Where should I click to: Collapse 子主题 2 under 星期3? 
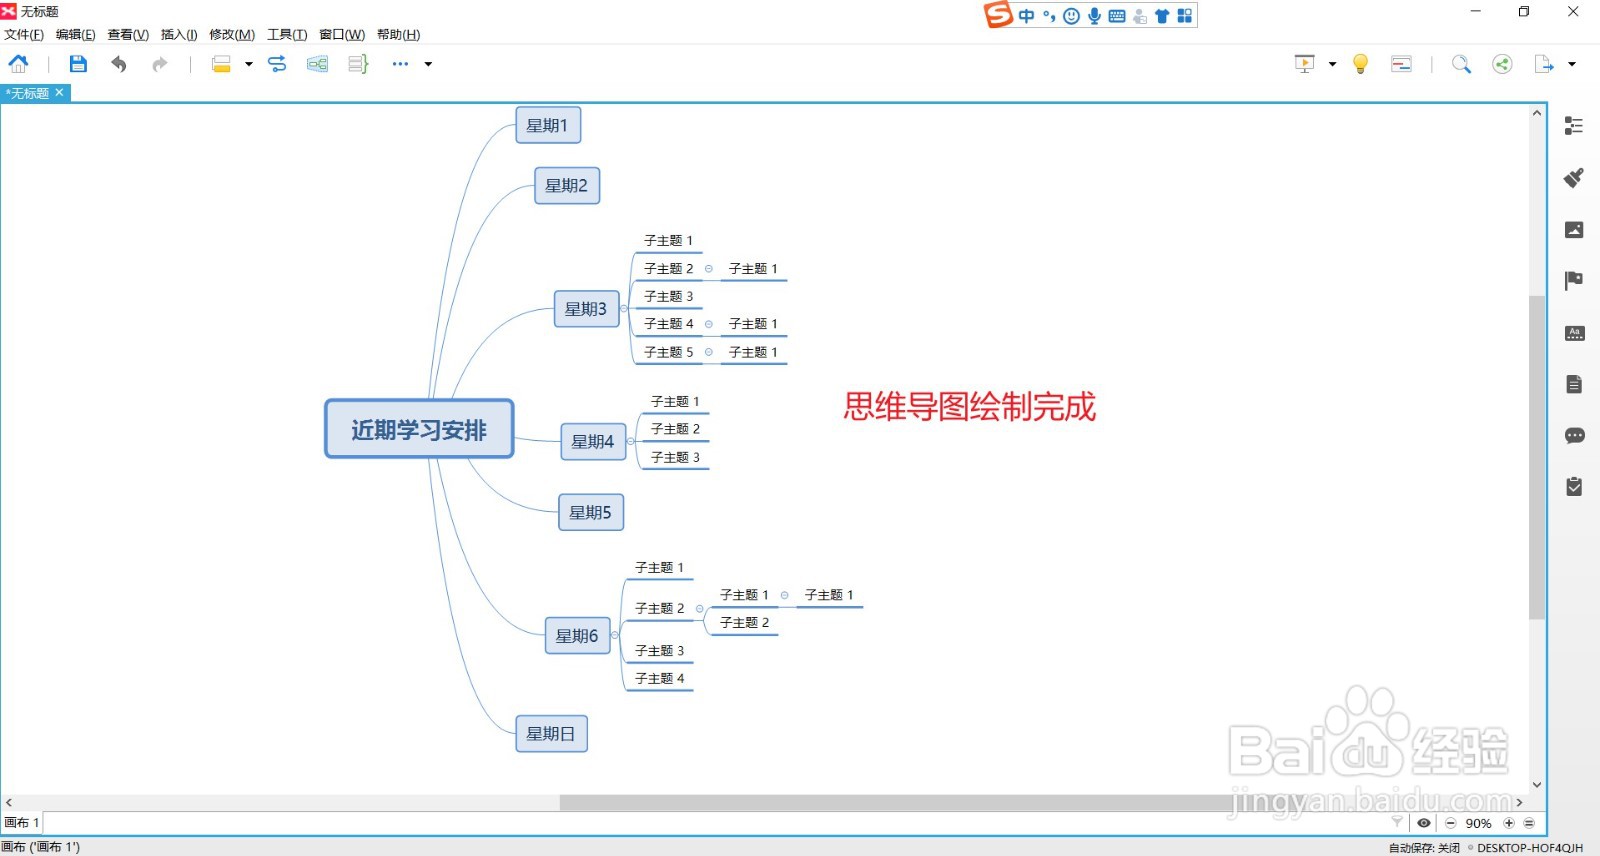point(709,269)
